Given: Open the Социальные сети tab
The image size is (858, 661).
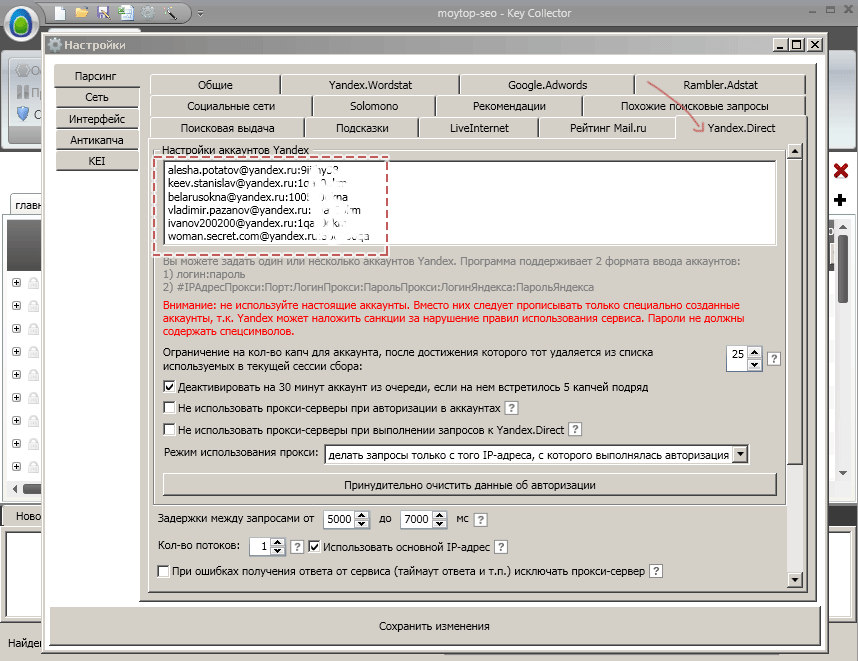Looking at the screenshot, I should (x=231, y=106).
